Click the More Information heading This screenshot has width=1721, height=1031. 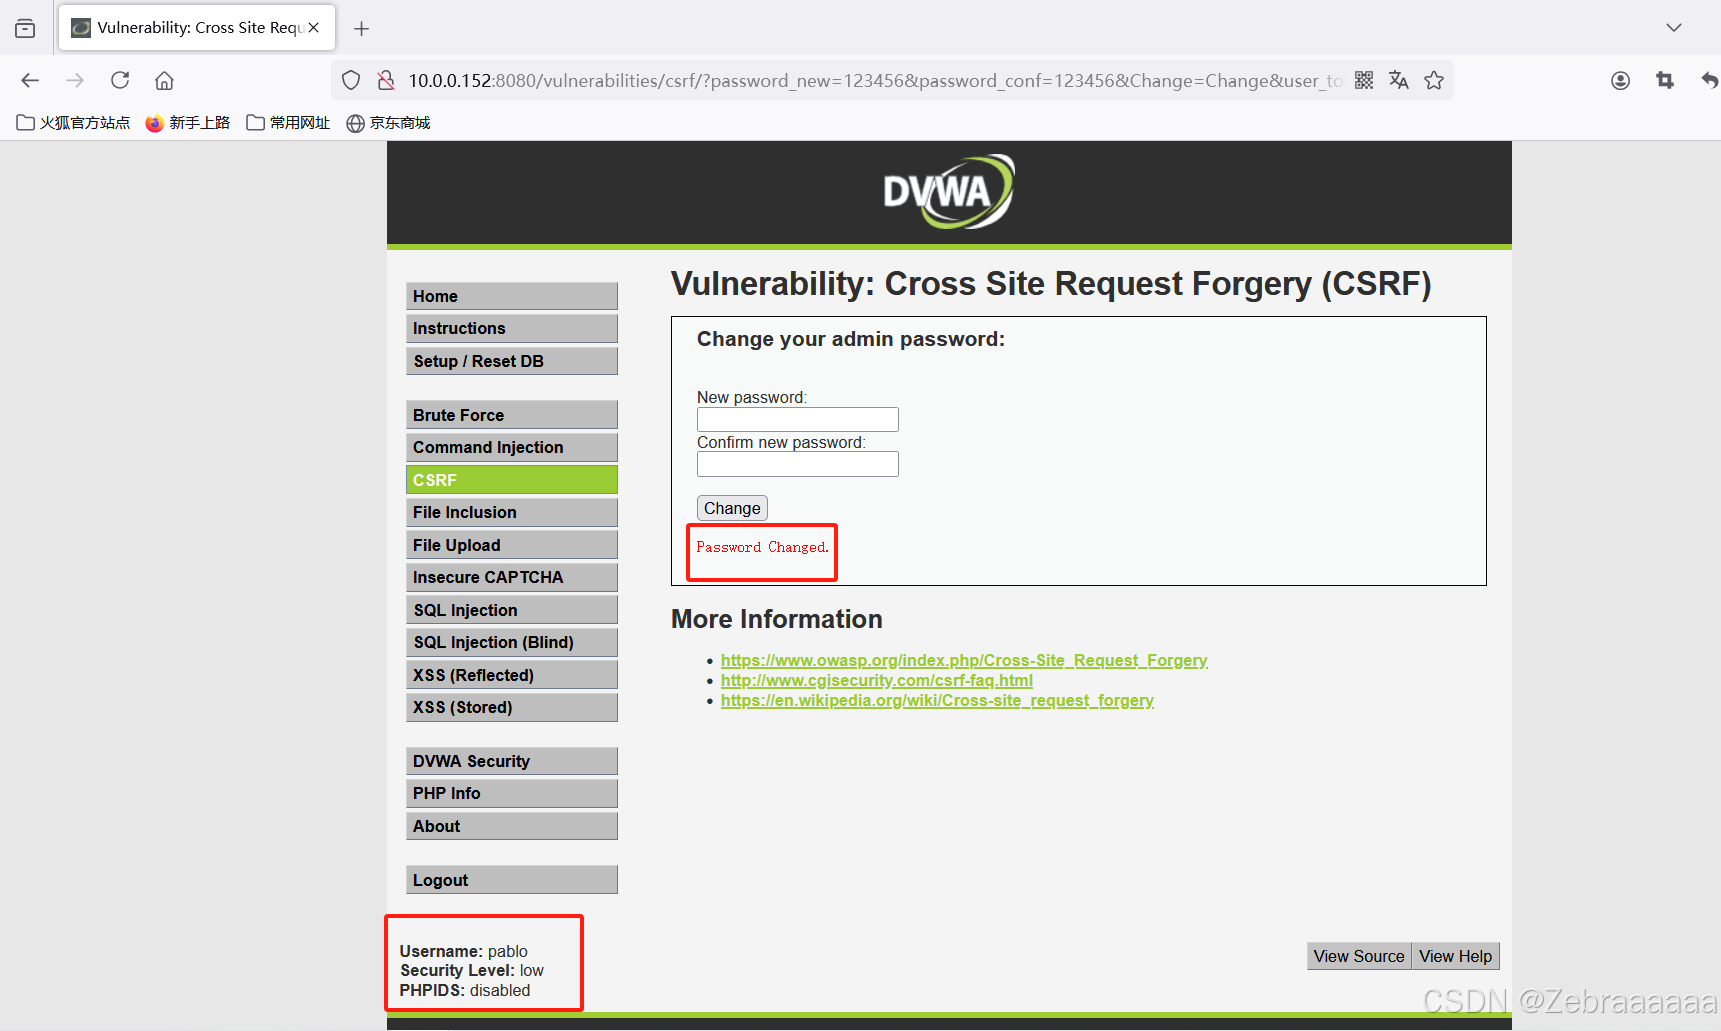pos(777,619)
